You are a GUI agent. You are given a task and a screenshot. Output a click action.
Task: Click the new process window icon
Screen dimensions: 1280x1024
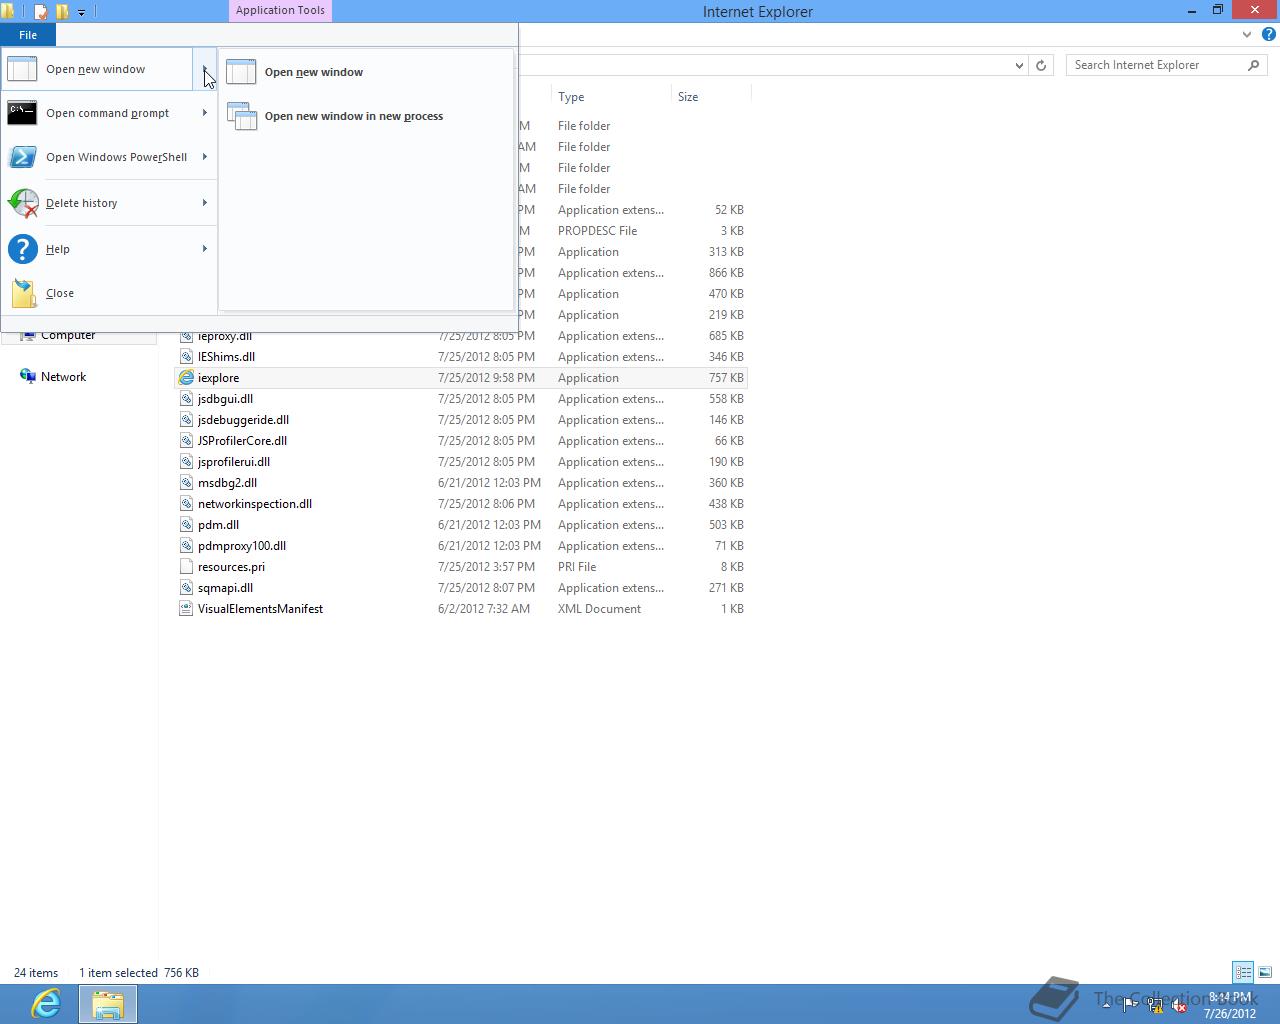click(241, 116)
